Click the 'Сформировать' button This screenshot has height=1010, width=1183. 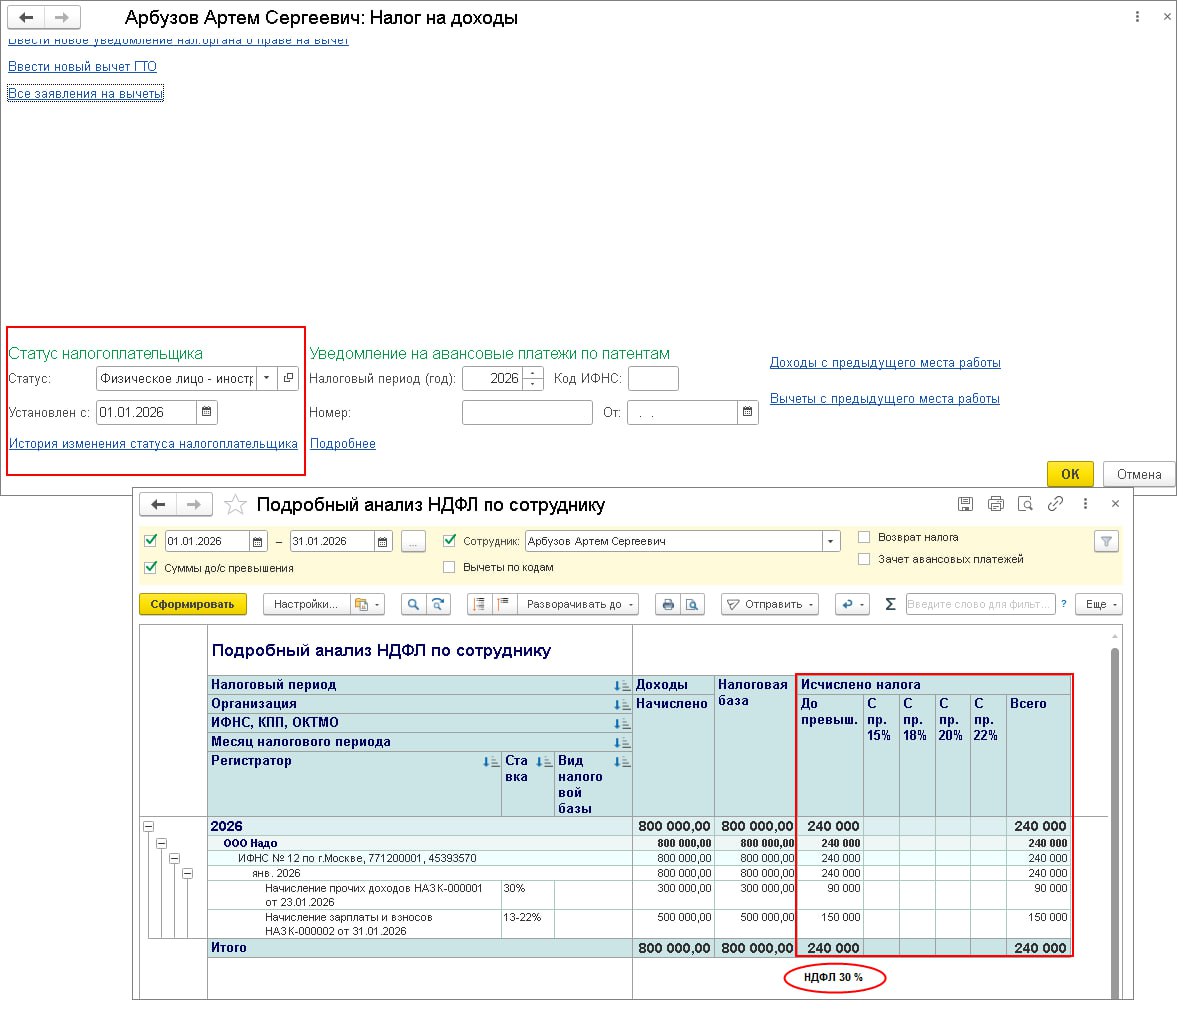click(192, 604)
